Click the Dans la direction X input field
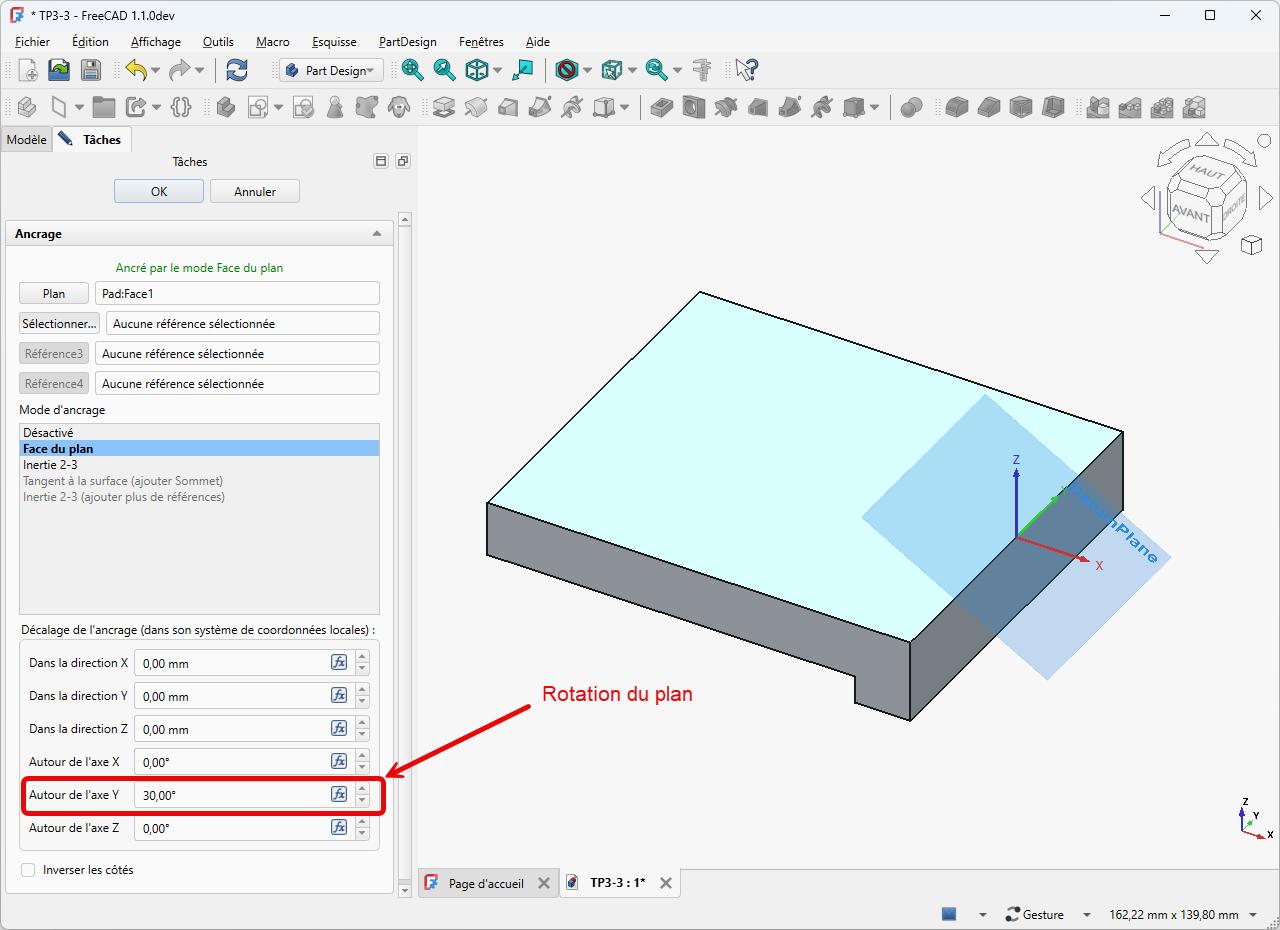1280x930 pixels. coord(230,663)
